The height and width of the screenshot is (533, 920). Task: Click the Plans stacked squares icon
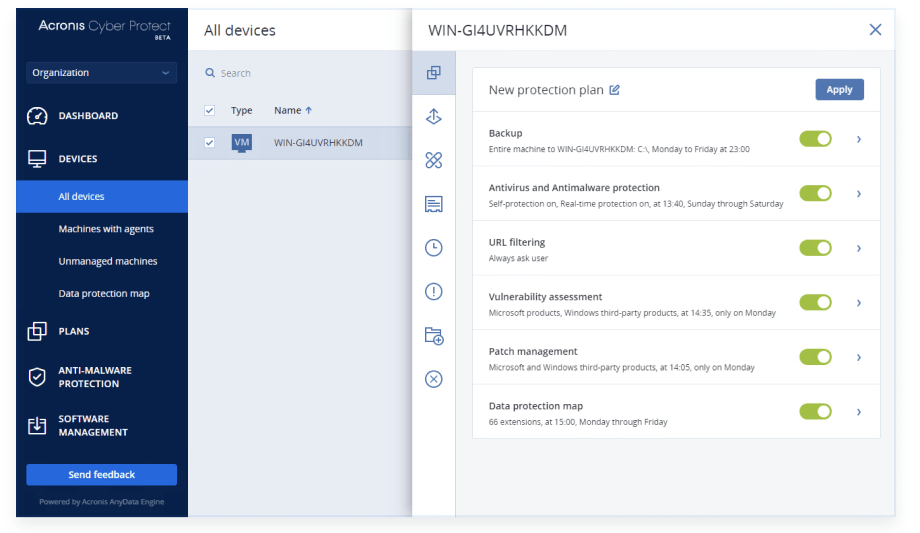point(37,331)
